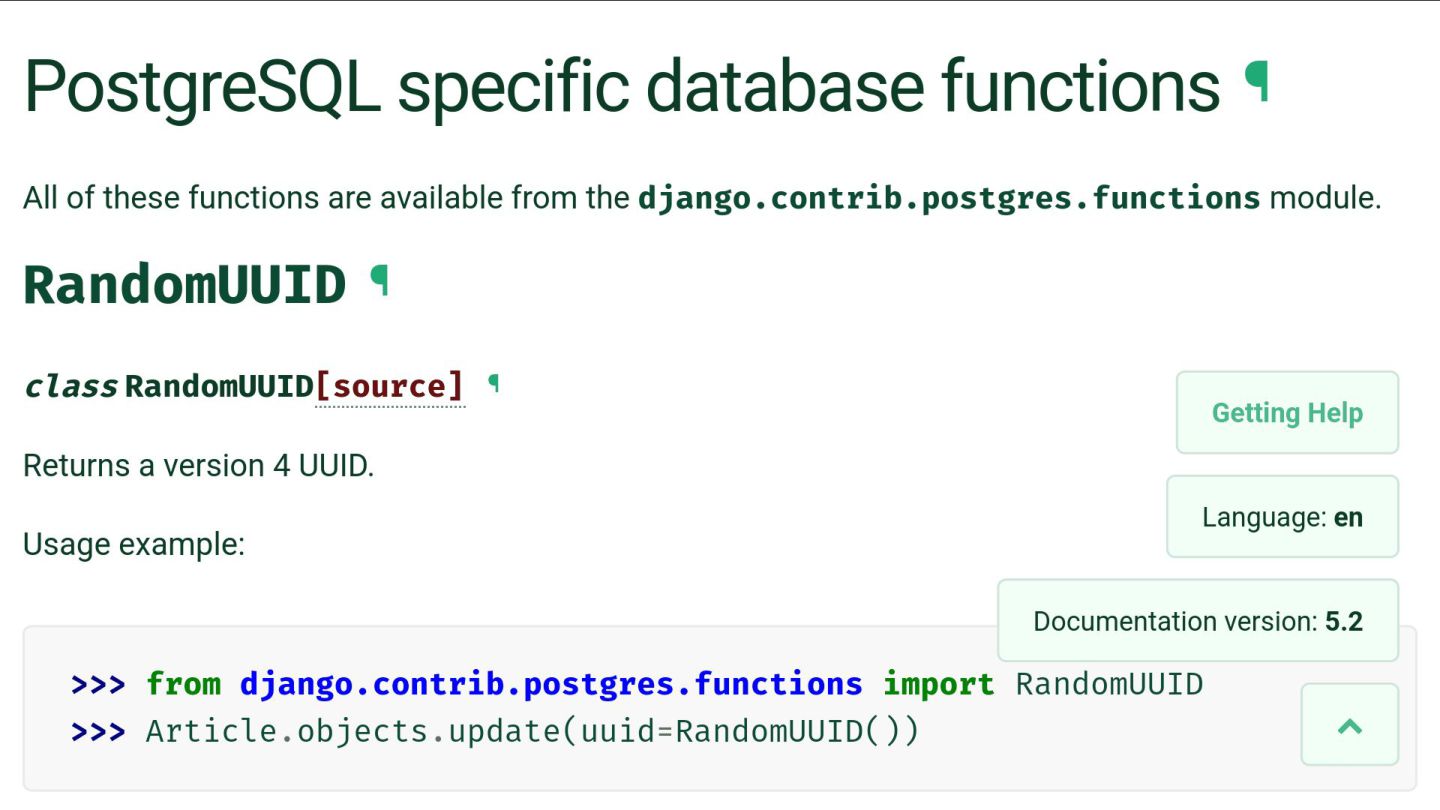Click the 'Usage example:' text
1440x810 pixels.
pyautogui.click(x=134, y=545)
